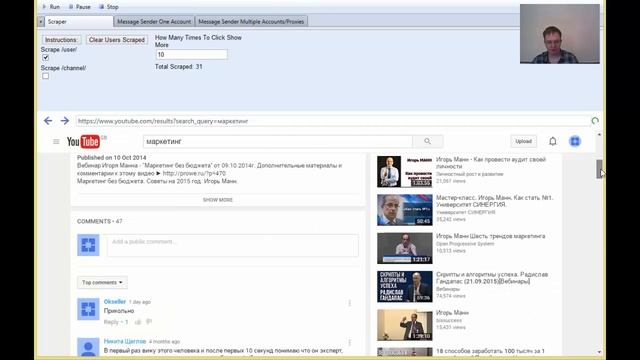Screen dimensions: 640x360
Task: Open the Okseller username link
Action: [115, 302]
